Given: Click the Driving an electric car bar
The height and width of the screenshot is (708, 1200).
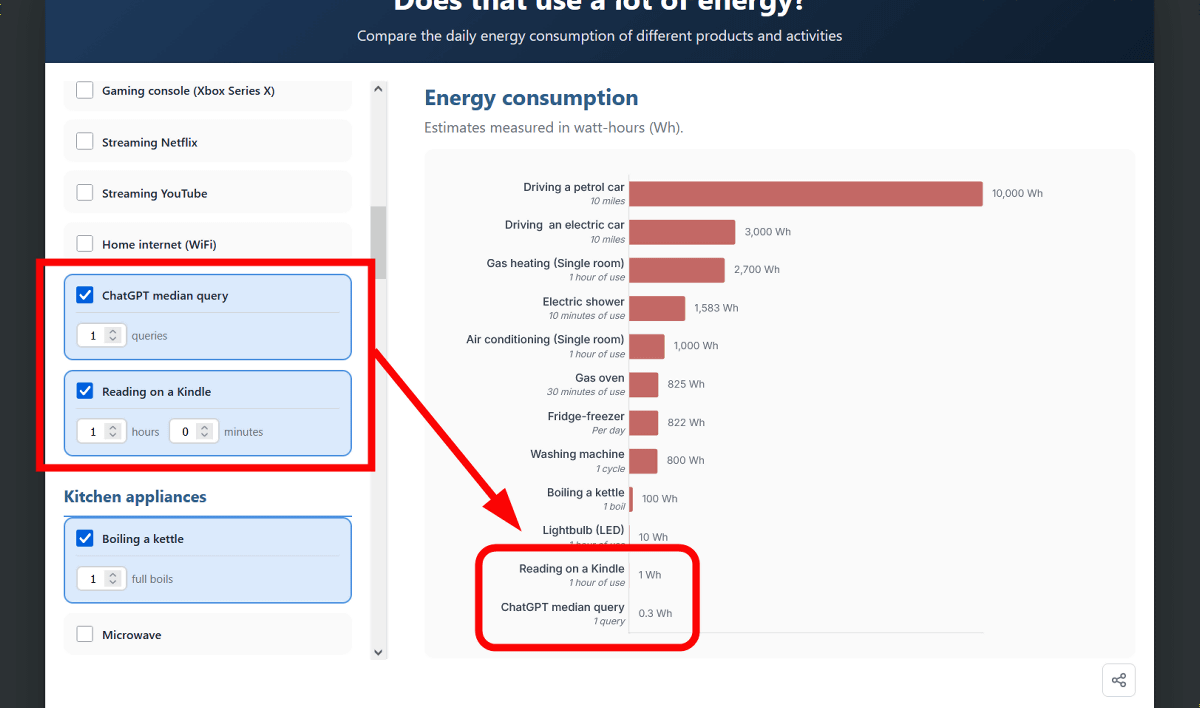Looking at the screenshot, I should (x=682, y=232).
